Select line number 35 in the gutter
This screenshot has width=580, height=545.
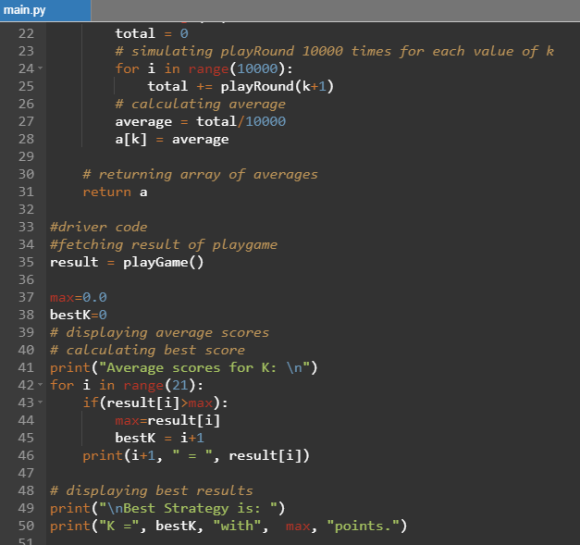(x=26, y=262)
